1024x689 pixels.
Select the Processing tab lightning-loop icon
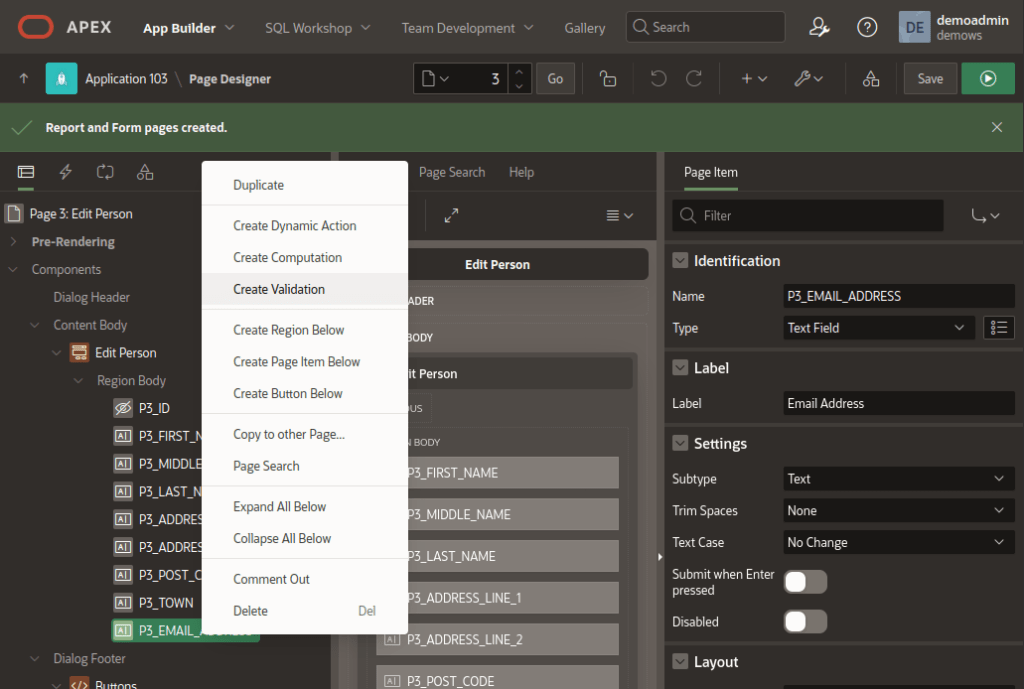[x=105, y=172]
